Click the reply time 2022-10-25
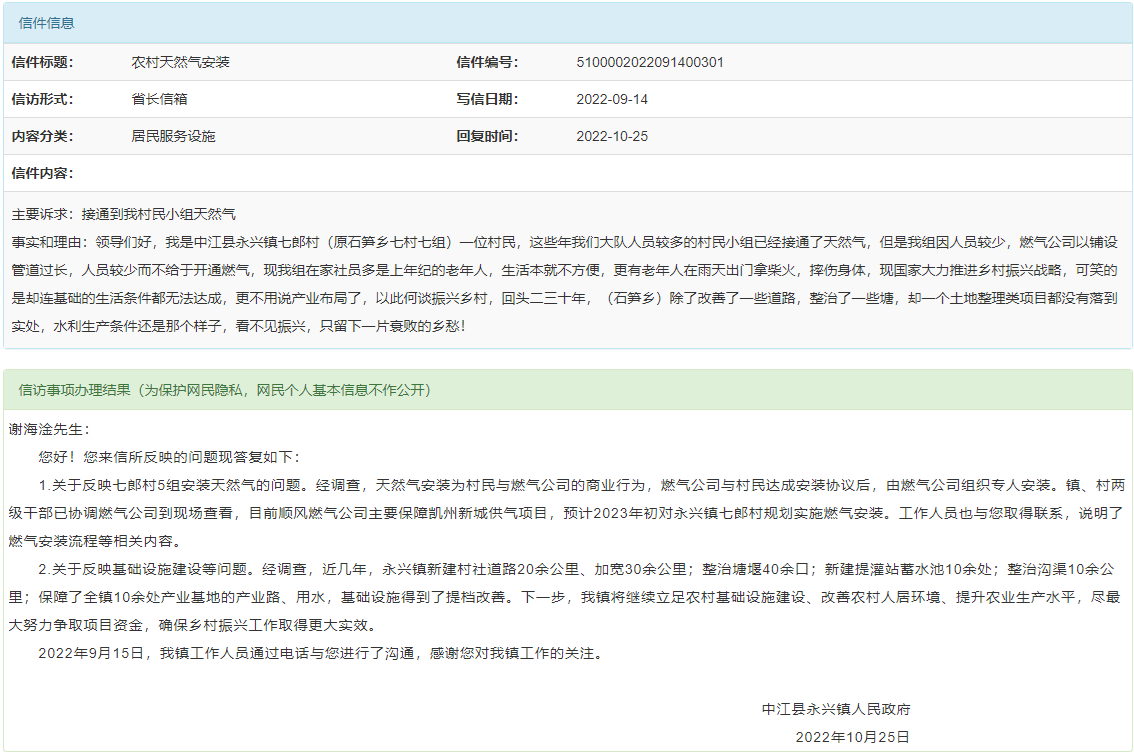This screenshot has height=752, width=1134. tap(612, 136)
